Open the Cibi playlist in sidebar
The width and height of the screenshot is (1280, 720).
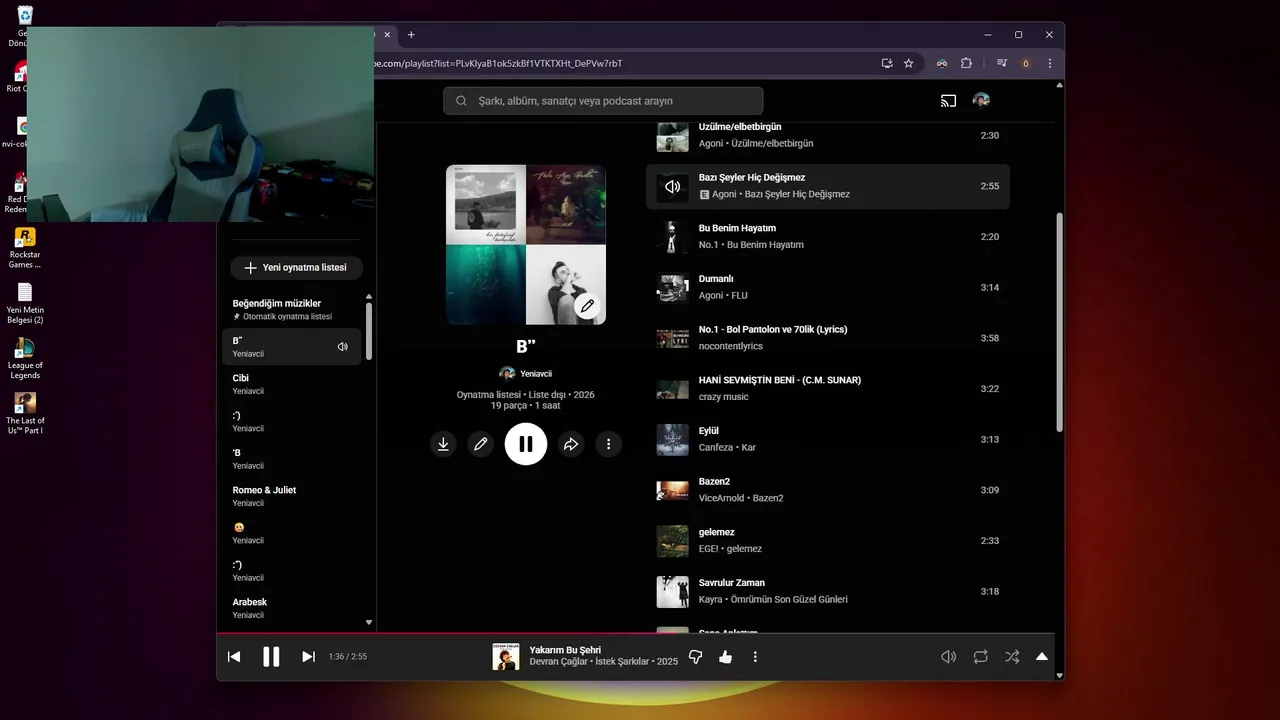click(x=291, y=384)
